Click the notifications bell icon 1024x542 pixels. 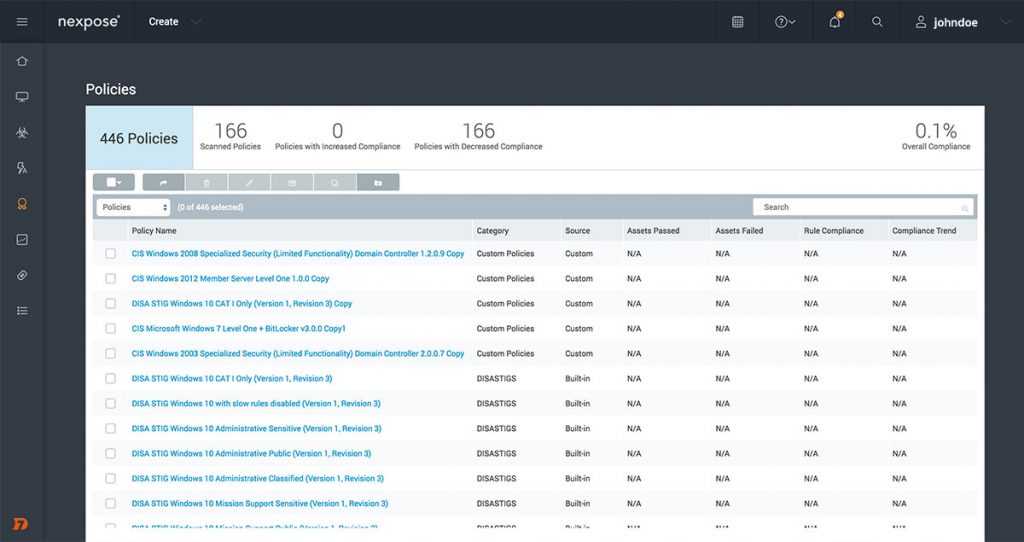coord(835,22)
